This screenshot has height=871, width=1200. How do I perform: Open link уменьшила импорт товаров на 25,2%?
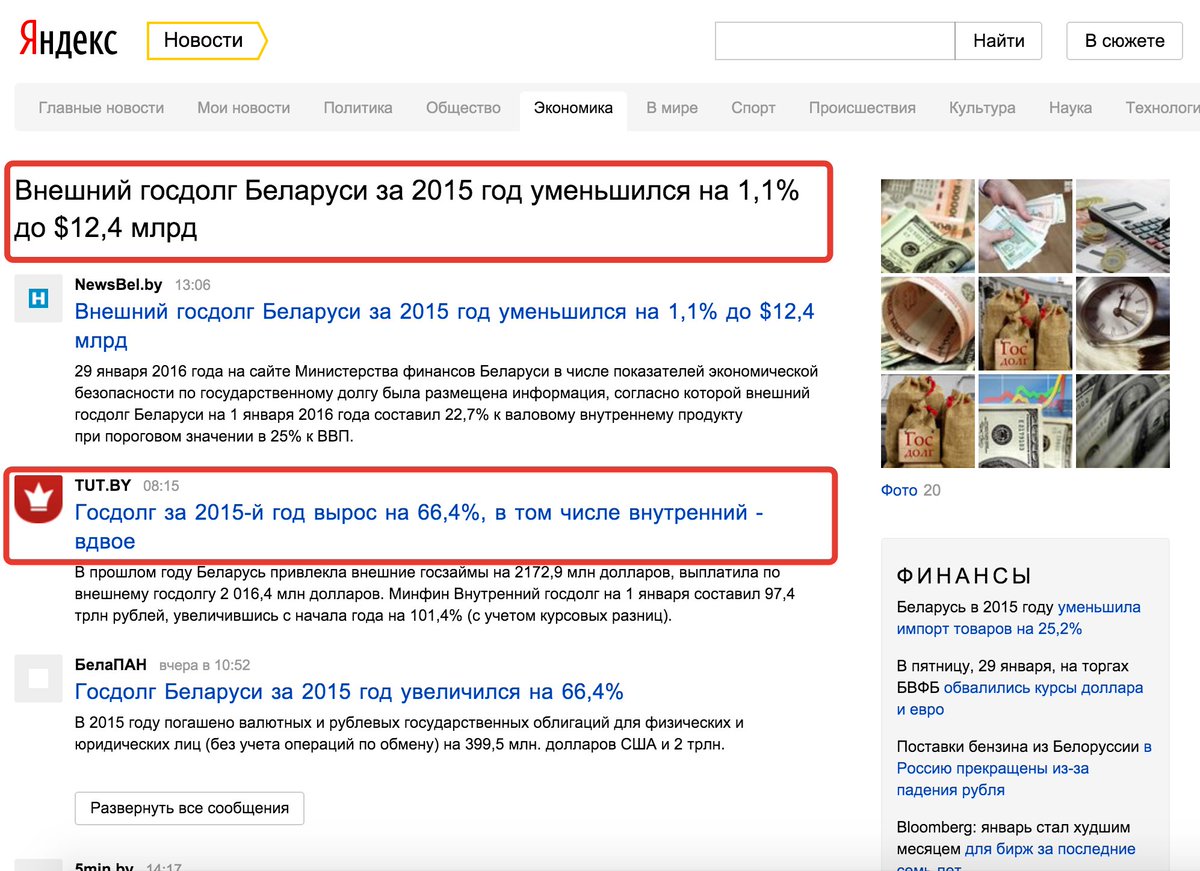click(x=1019, y=618)
